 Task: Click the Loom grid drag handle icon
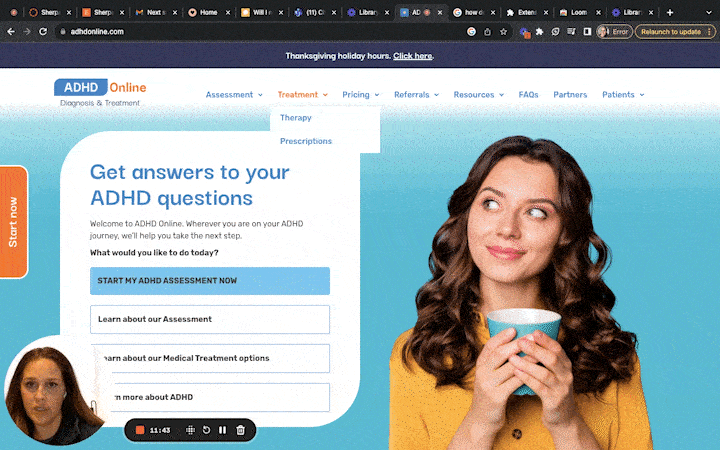tap(190, 430)
